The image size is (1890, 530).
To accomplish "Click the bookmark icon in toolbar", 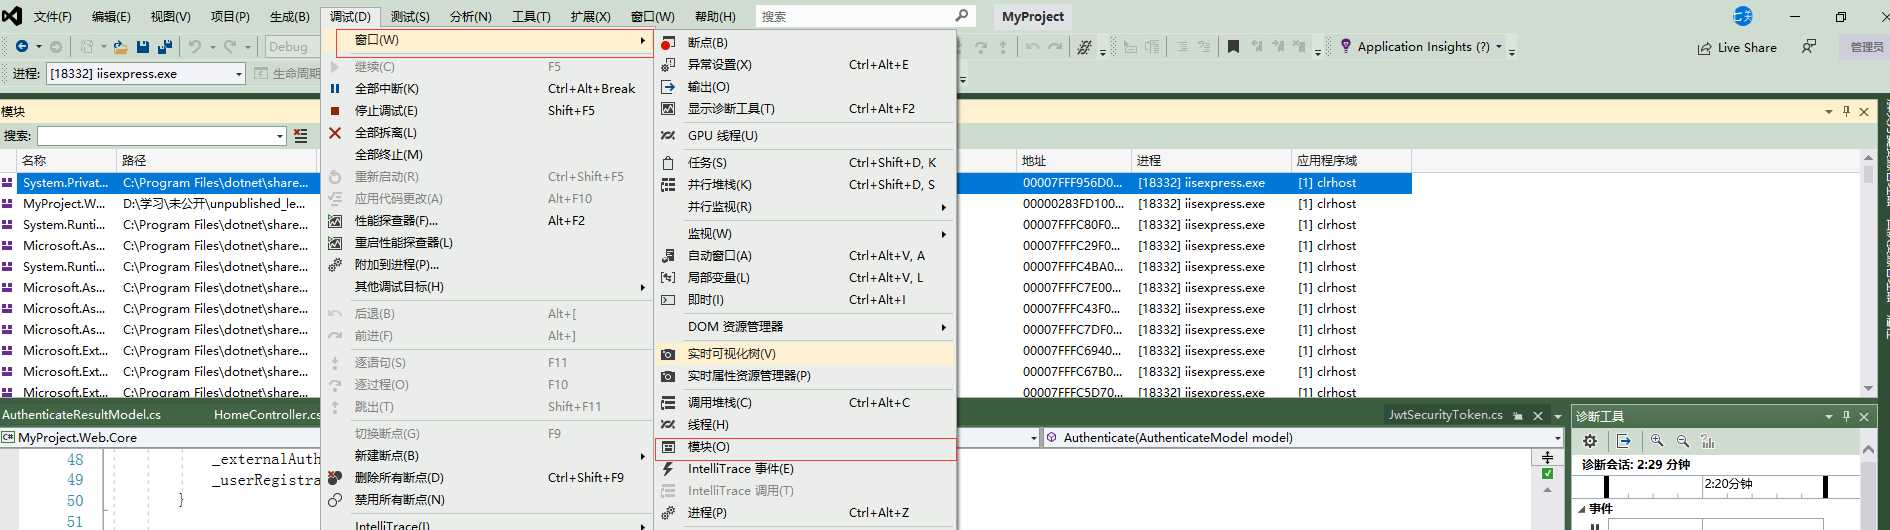I will (1233, 46).
